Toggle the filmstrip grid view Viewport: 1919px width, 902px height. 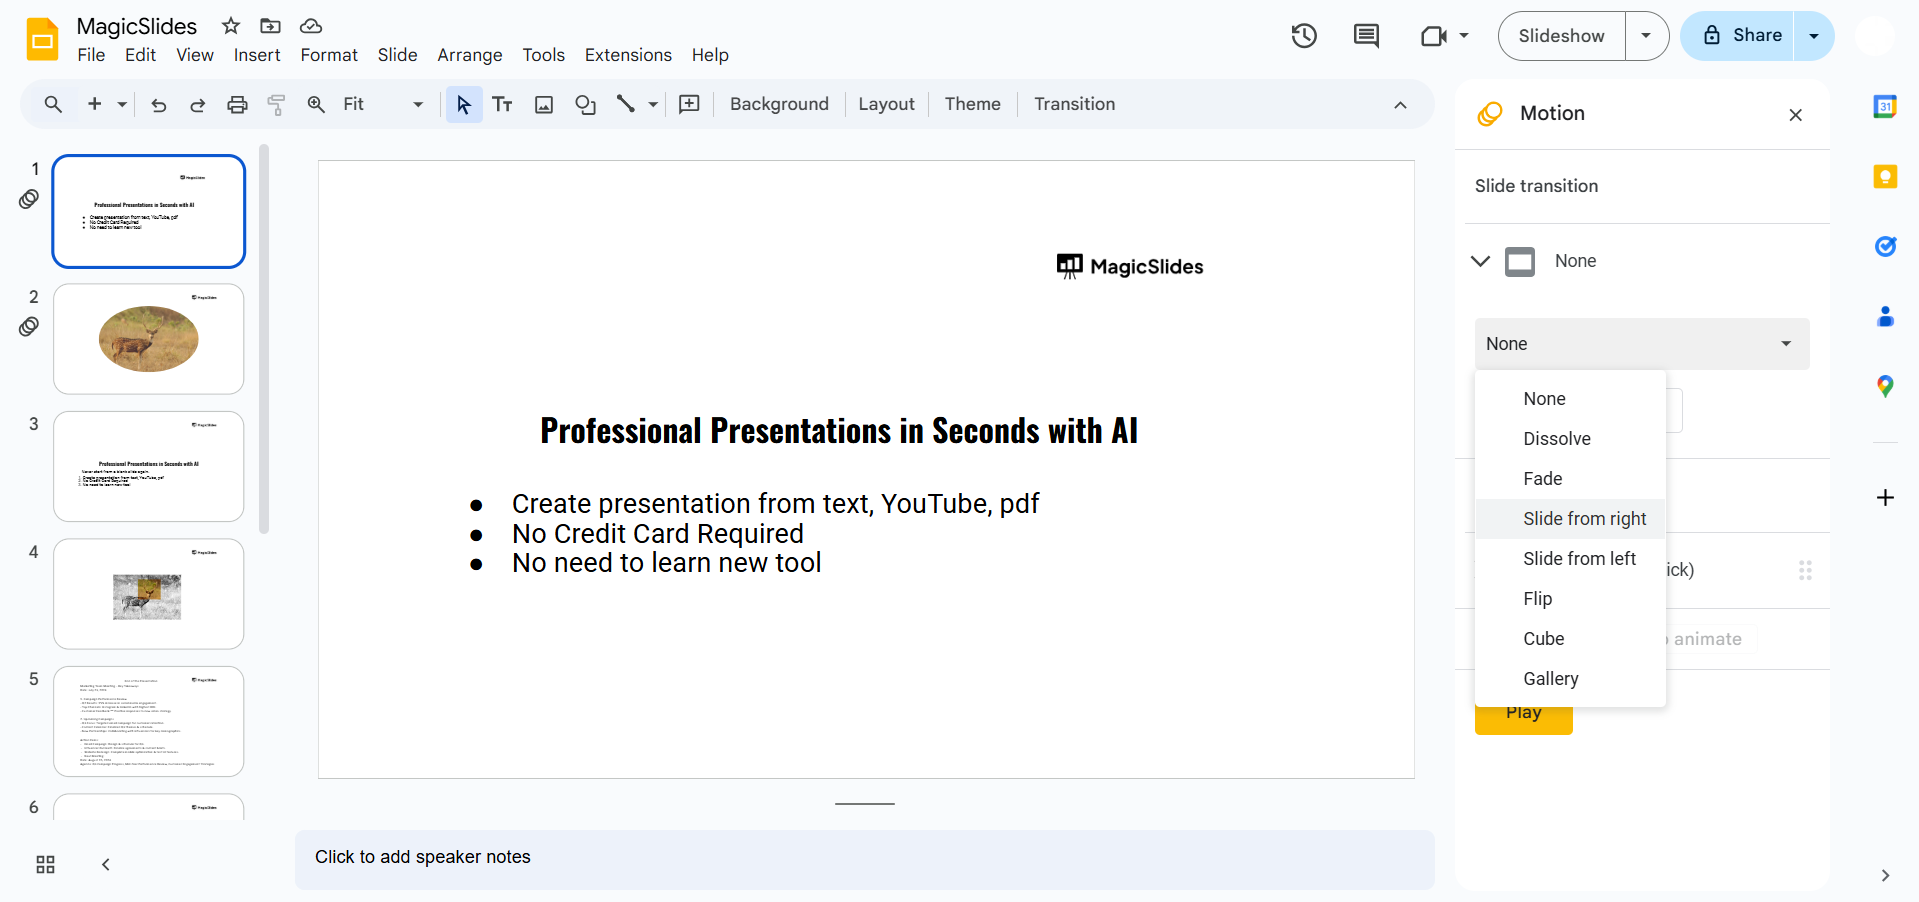pos(45,864)
